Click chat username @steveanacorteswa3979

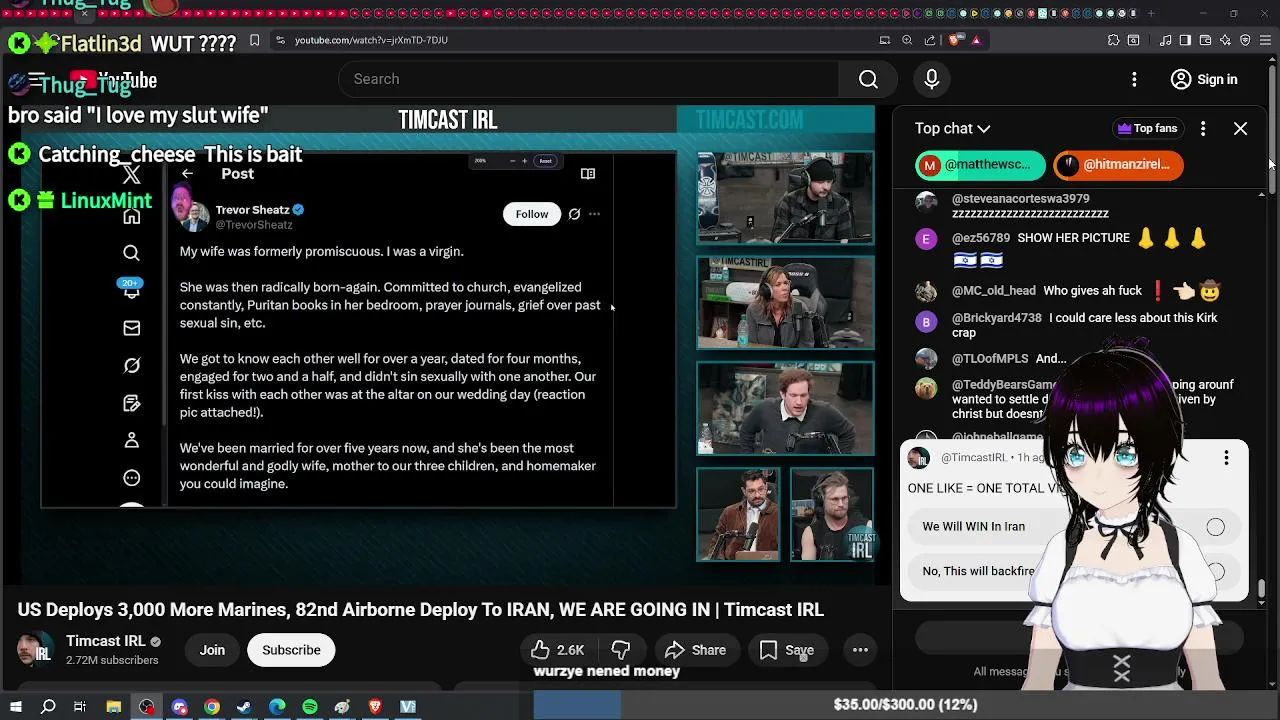point(1021,199)
